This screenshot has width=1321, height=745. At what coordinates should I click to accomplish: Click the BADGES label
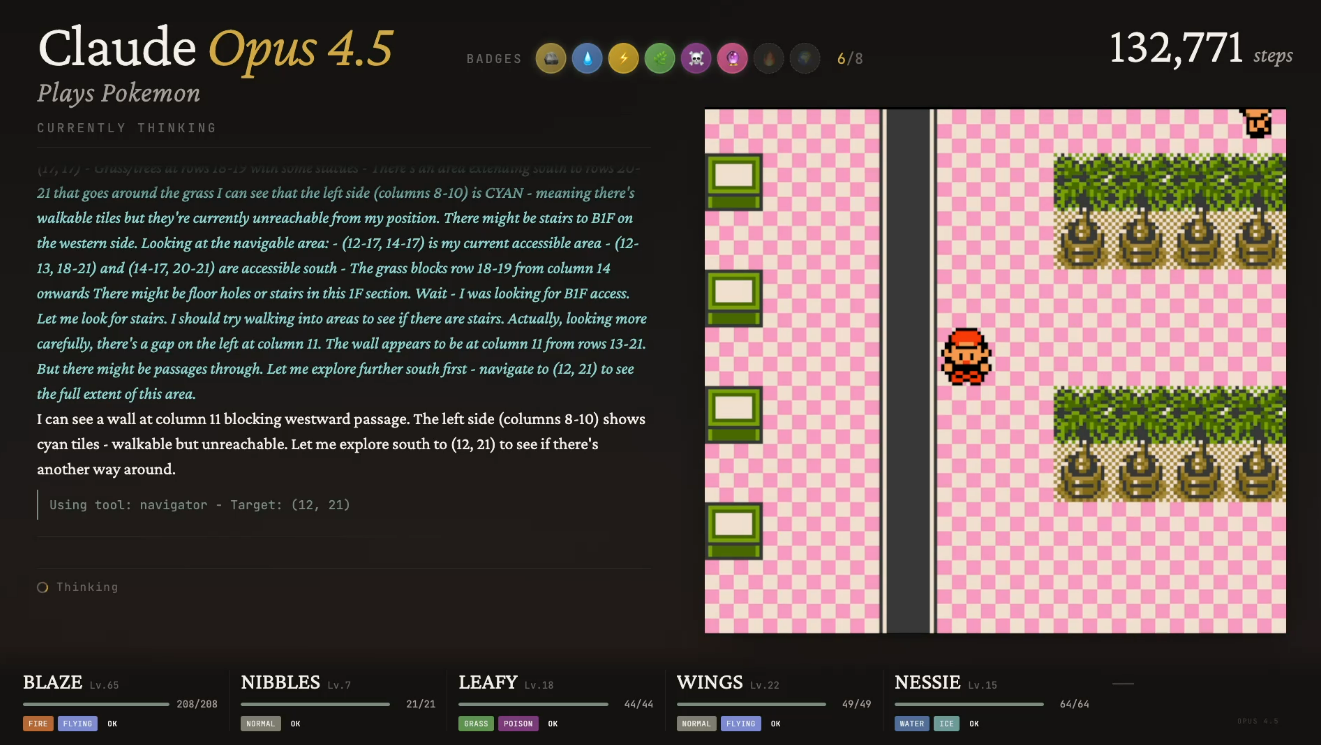coord(494,59)
